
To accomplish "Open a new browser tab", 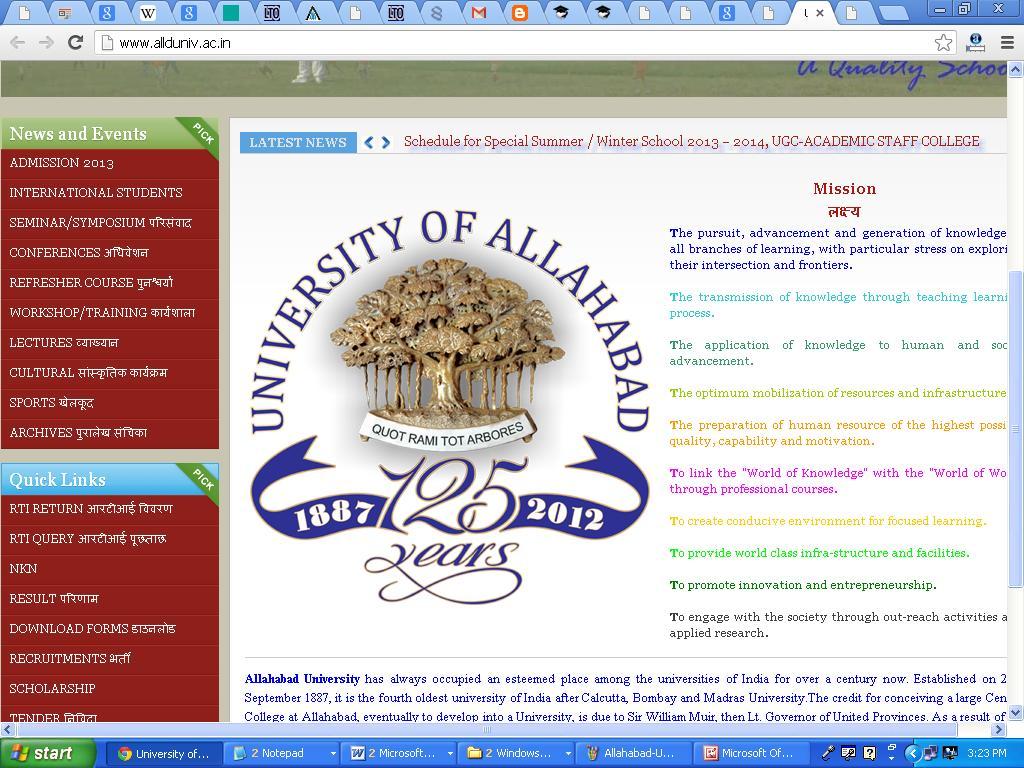I will (x=894, y=12).
